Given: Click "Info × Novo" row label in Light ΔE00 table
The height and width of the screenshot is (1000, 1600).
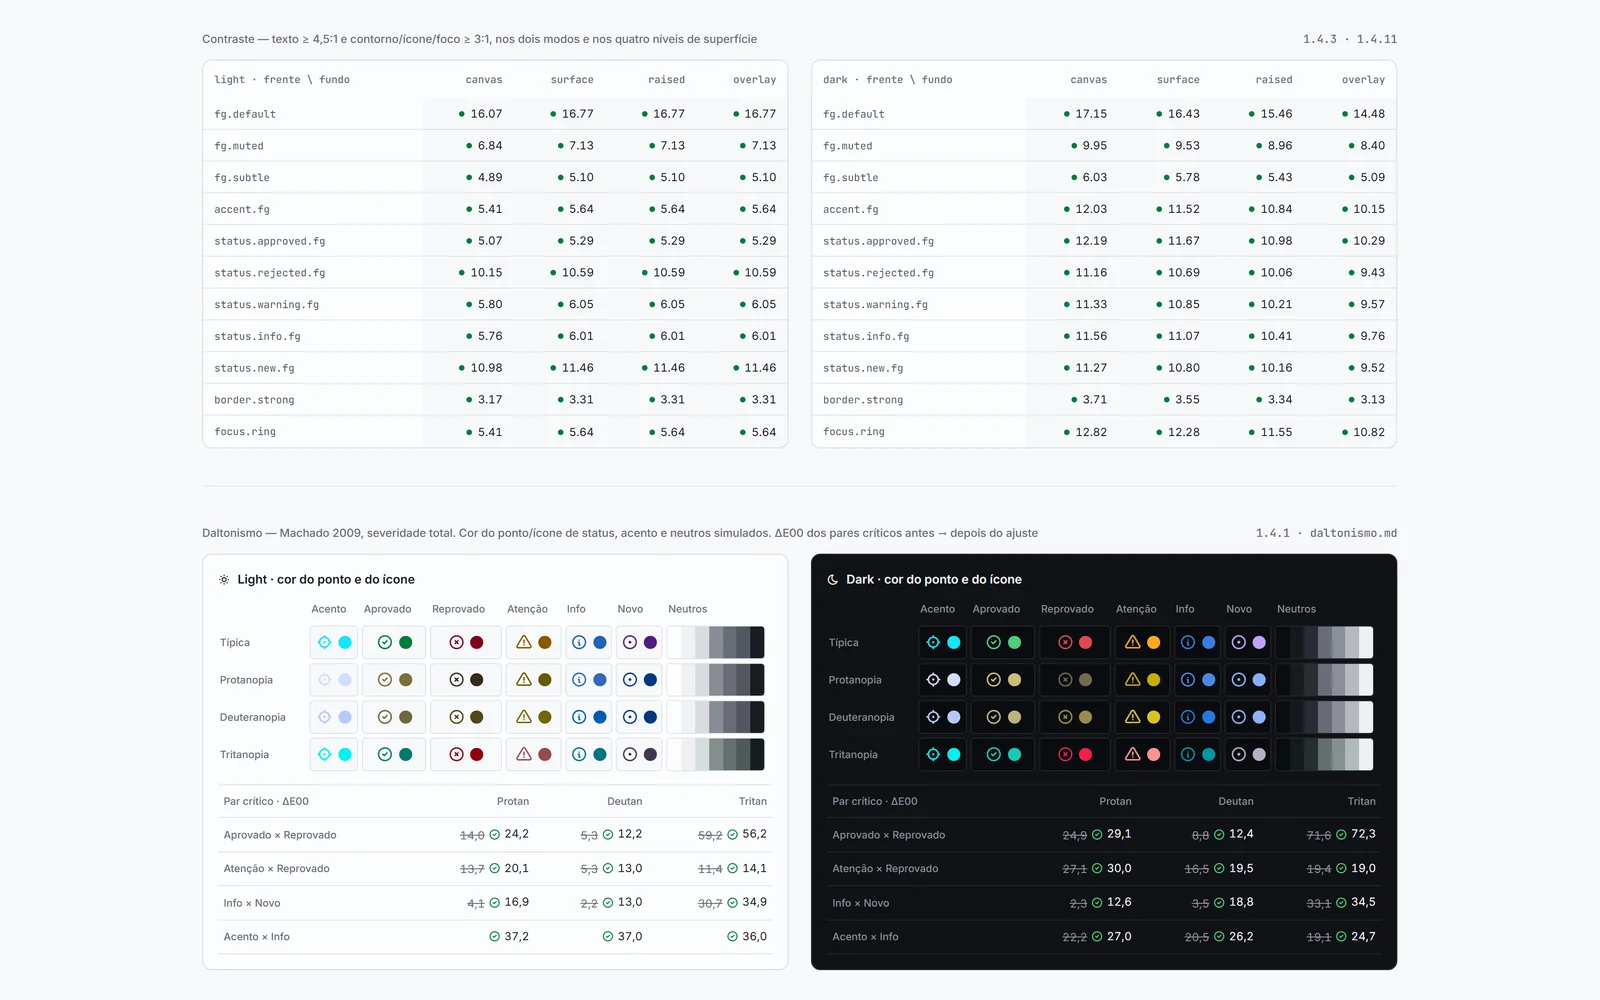Looking at the screenshot, I should 252,903.
